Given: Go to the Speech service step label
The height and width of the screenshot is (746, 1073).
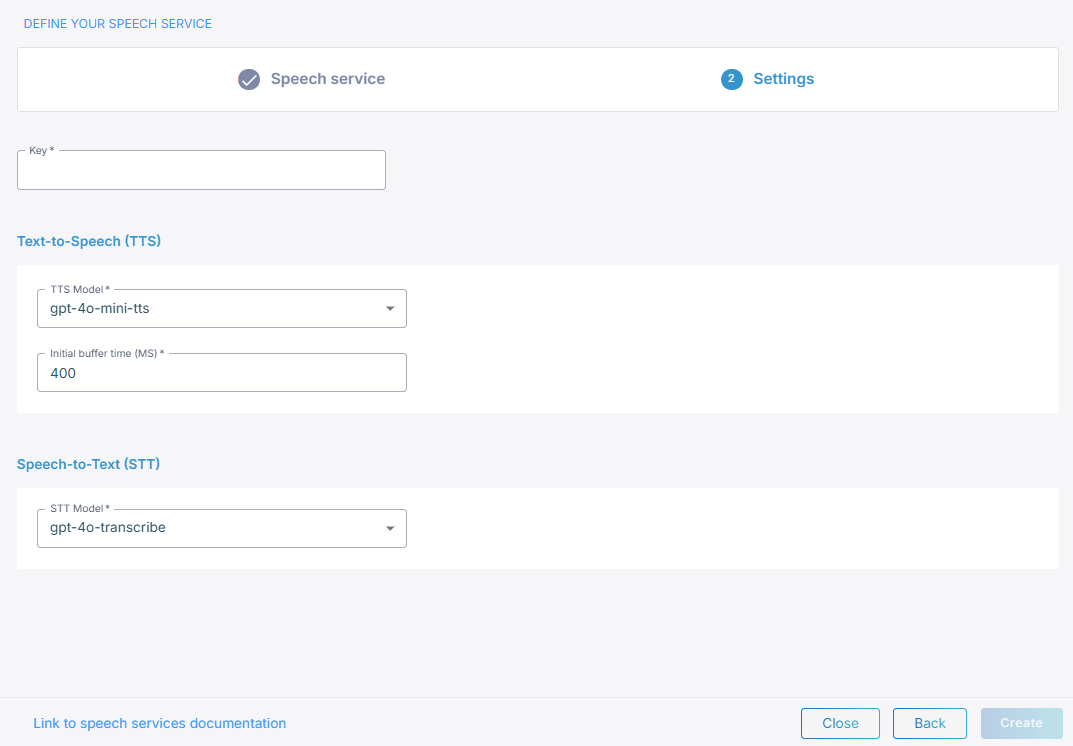Looking at the screenshot, I should pyautogui.click(x=327, y=79).
